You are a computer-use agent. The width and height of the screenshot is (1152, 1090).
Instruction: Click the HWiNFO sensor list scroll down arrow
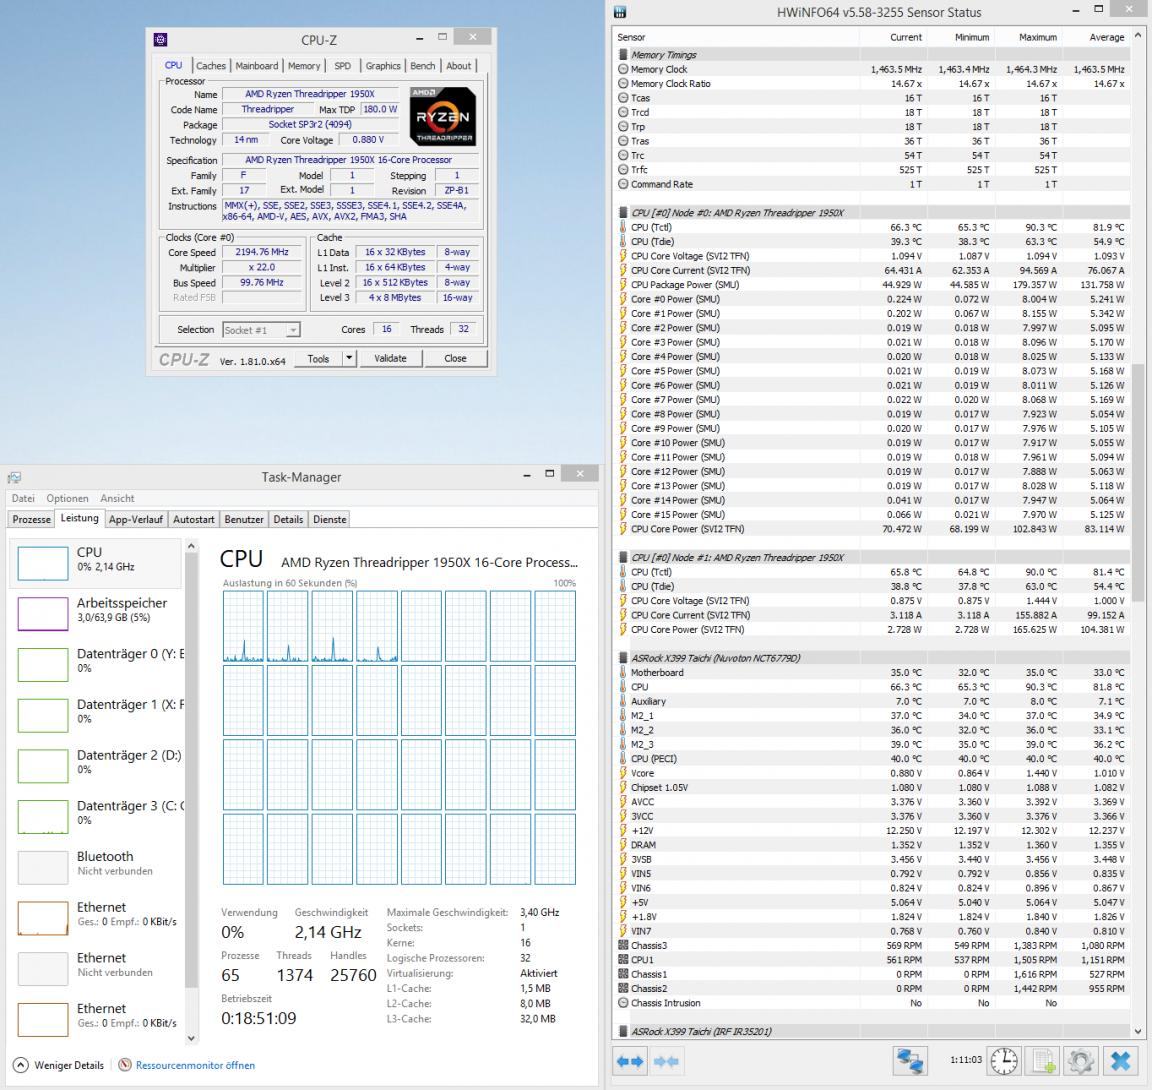pos(1138,1031)
